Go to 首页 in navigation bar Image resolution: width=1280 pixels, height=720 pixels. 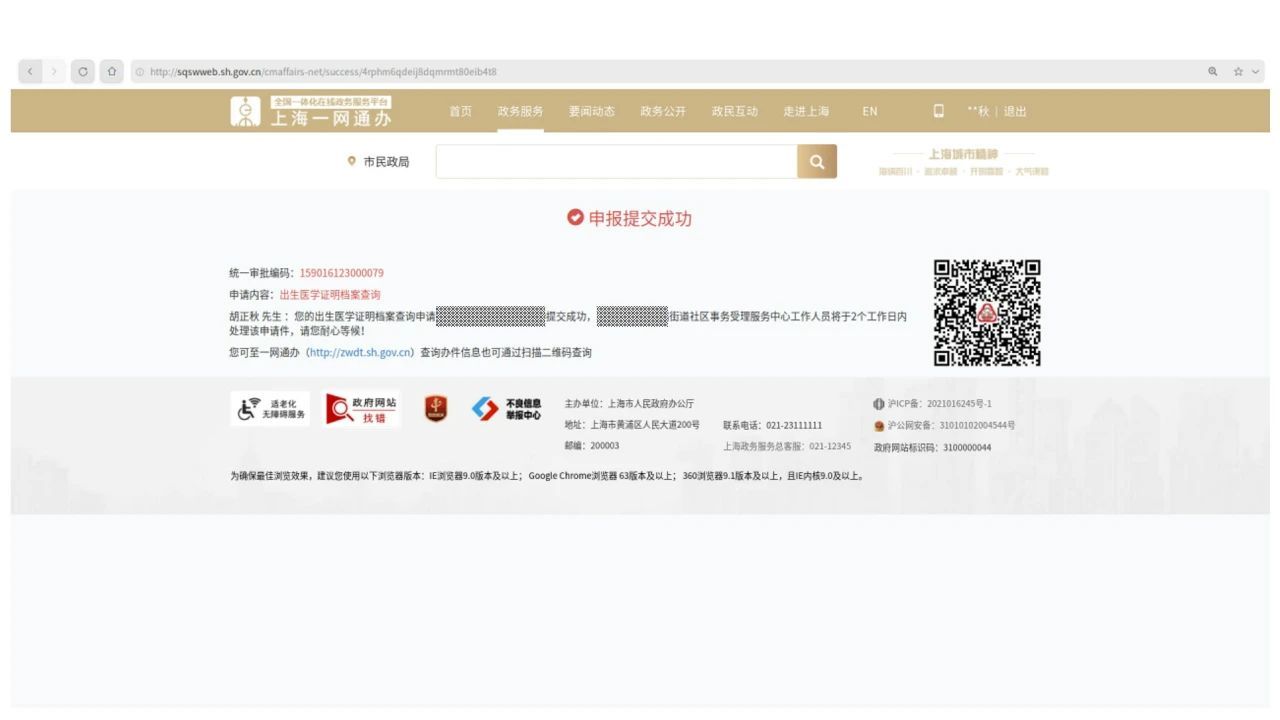click(x=460, y=111)
